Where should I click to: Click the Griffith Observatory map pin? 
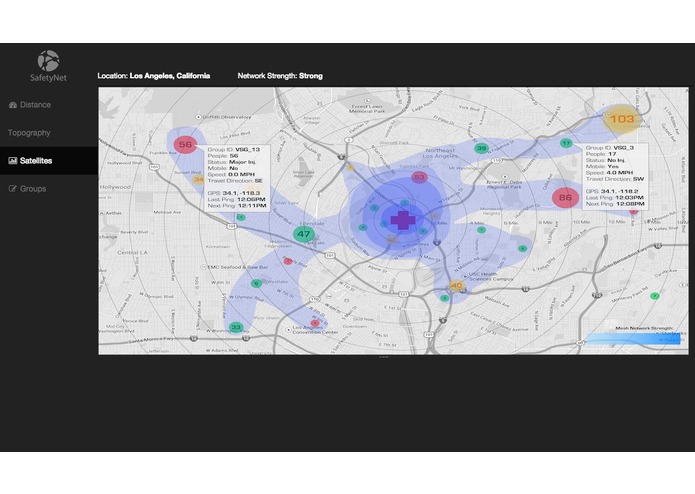[199, 117]
